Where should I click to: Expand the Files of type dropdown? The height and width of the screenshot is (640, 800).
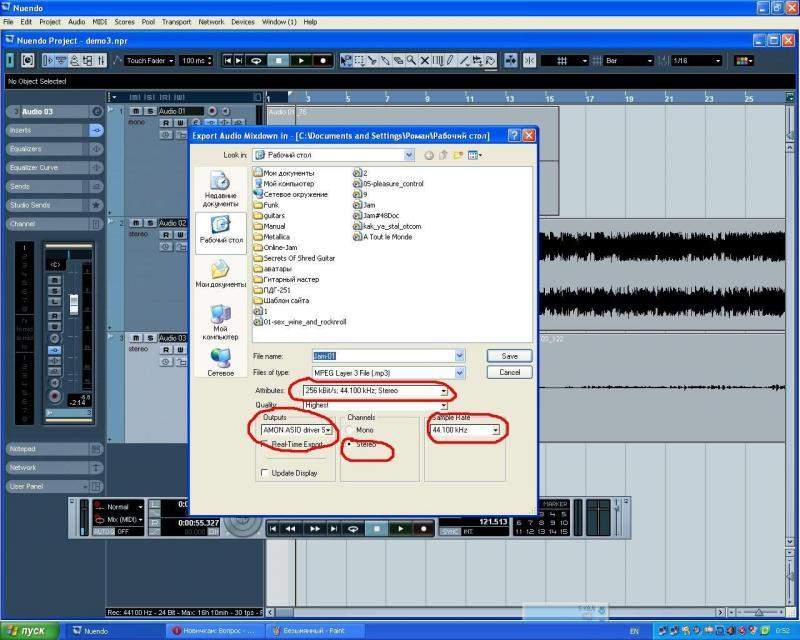click(x=459, y=373)
